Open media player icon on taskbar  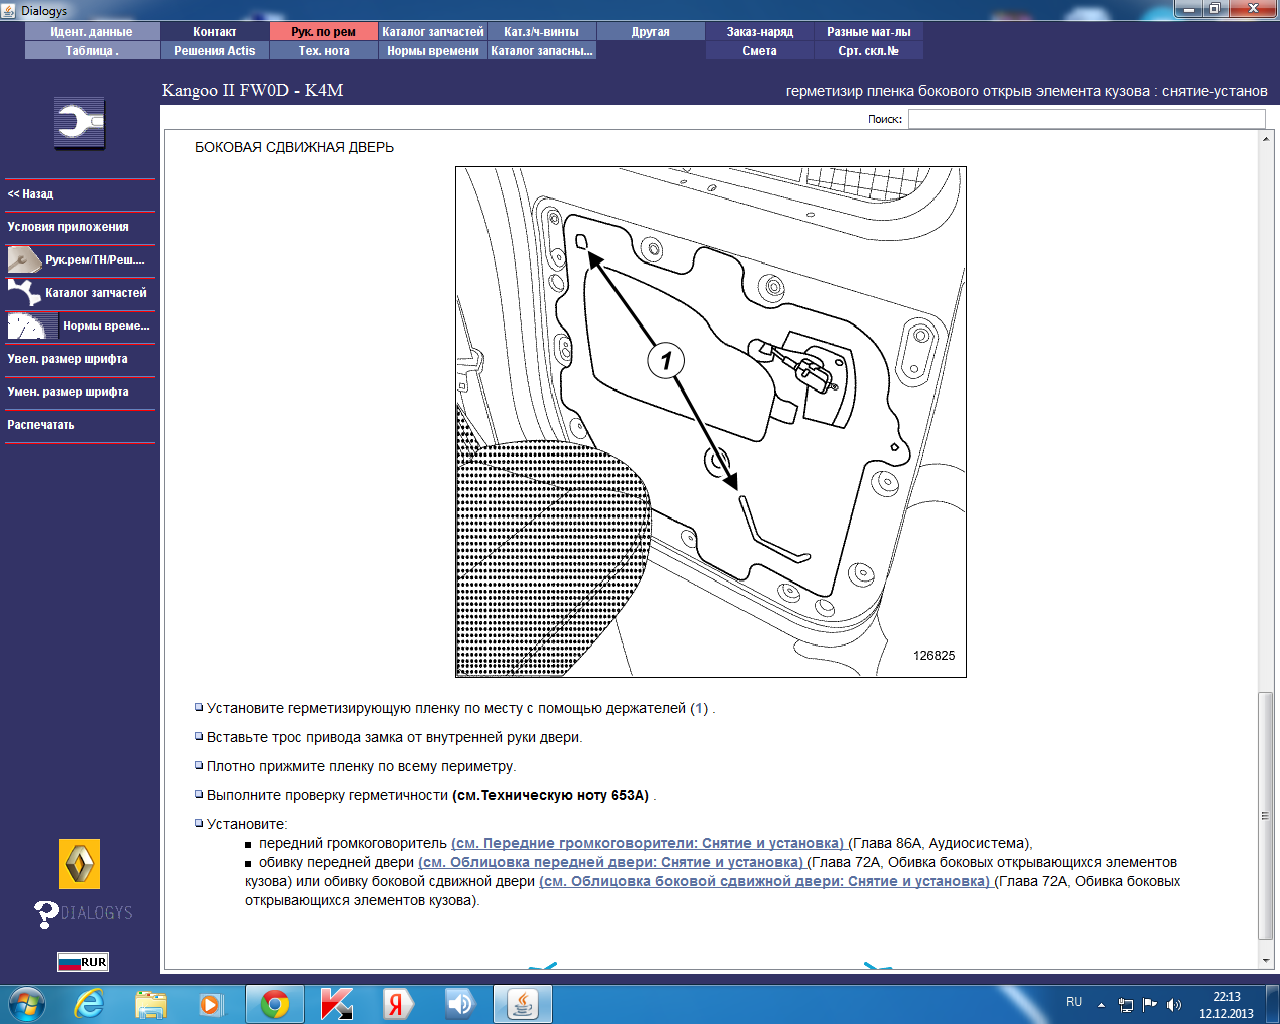click(x=210, y=1004)
